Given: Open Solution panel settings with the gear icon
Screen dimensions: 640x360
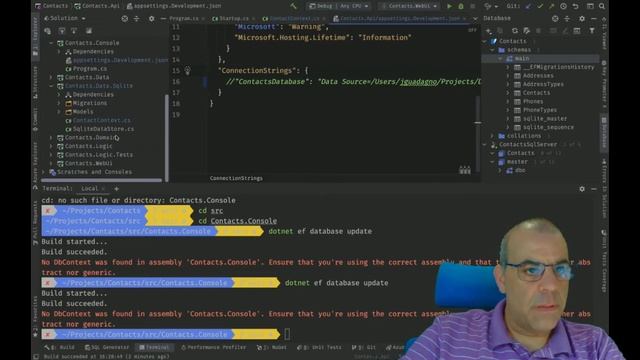Looking at the screenshot, I should tap(151, 18).
